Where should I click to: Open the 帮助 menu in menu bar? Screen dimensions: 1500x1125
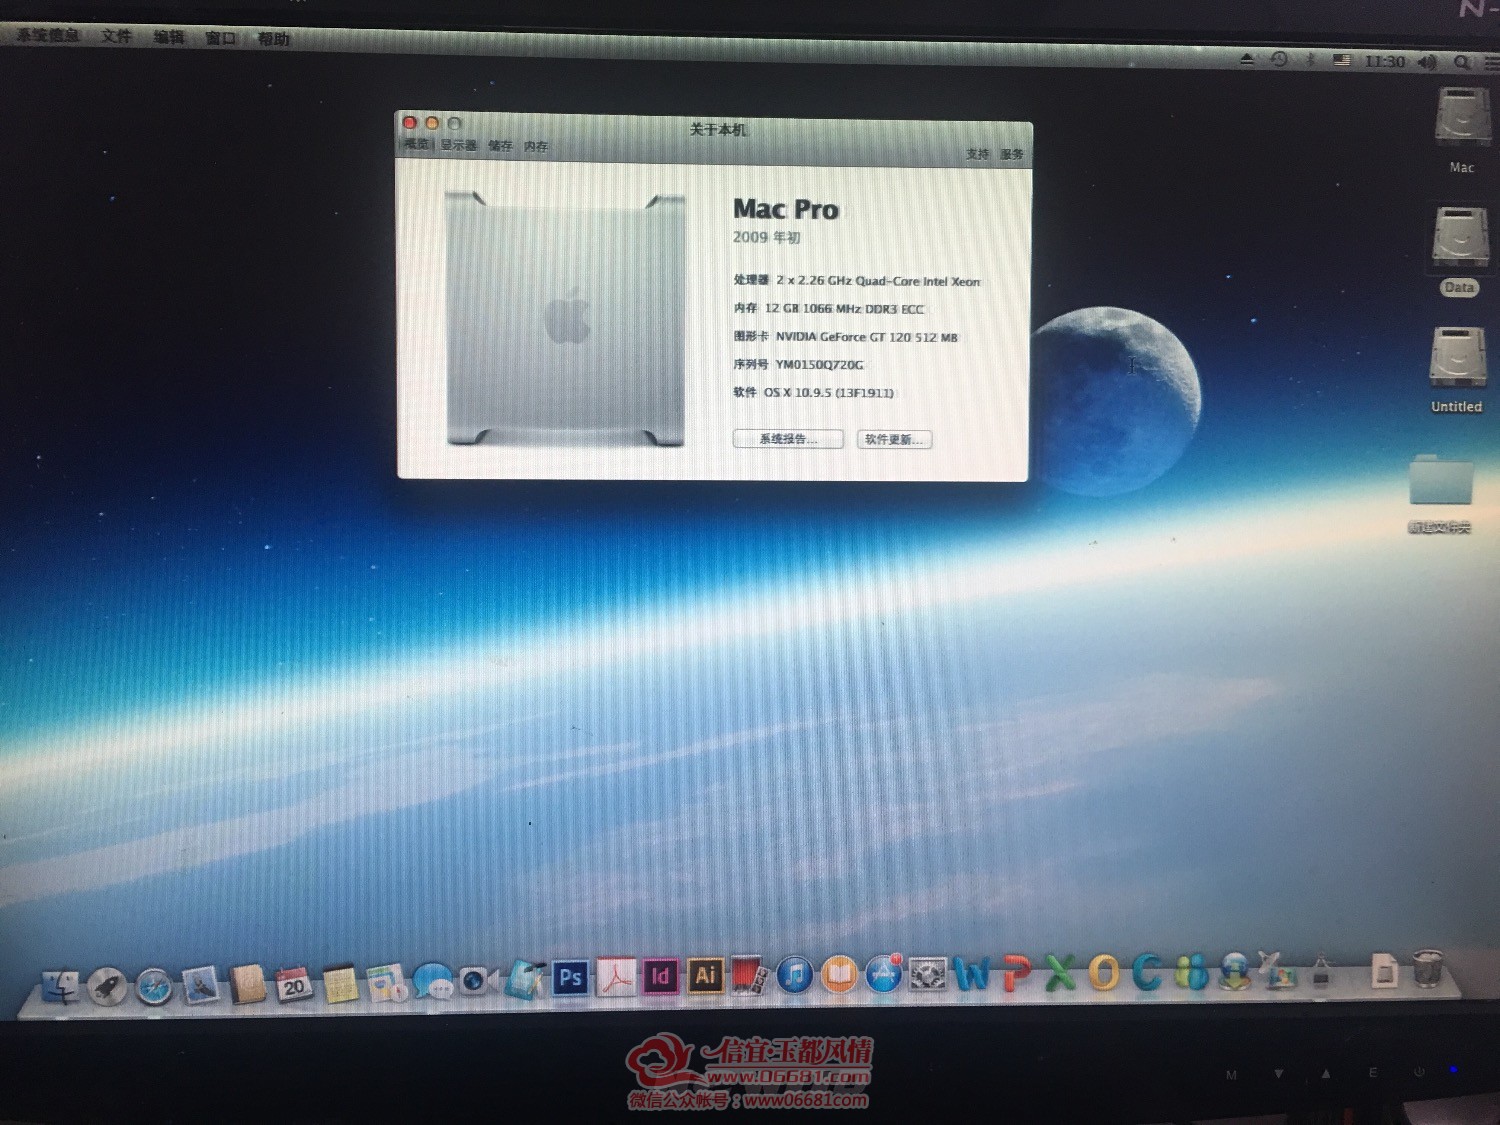click(273, 39)
